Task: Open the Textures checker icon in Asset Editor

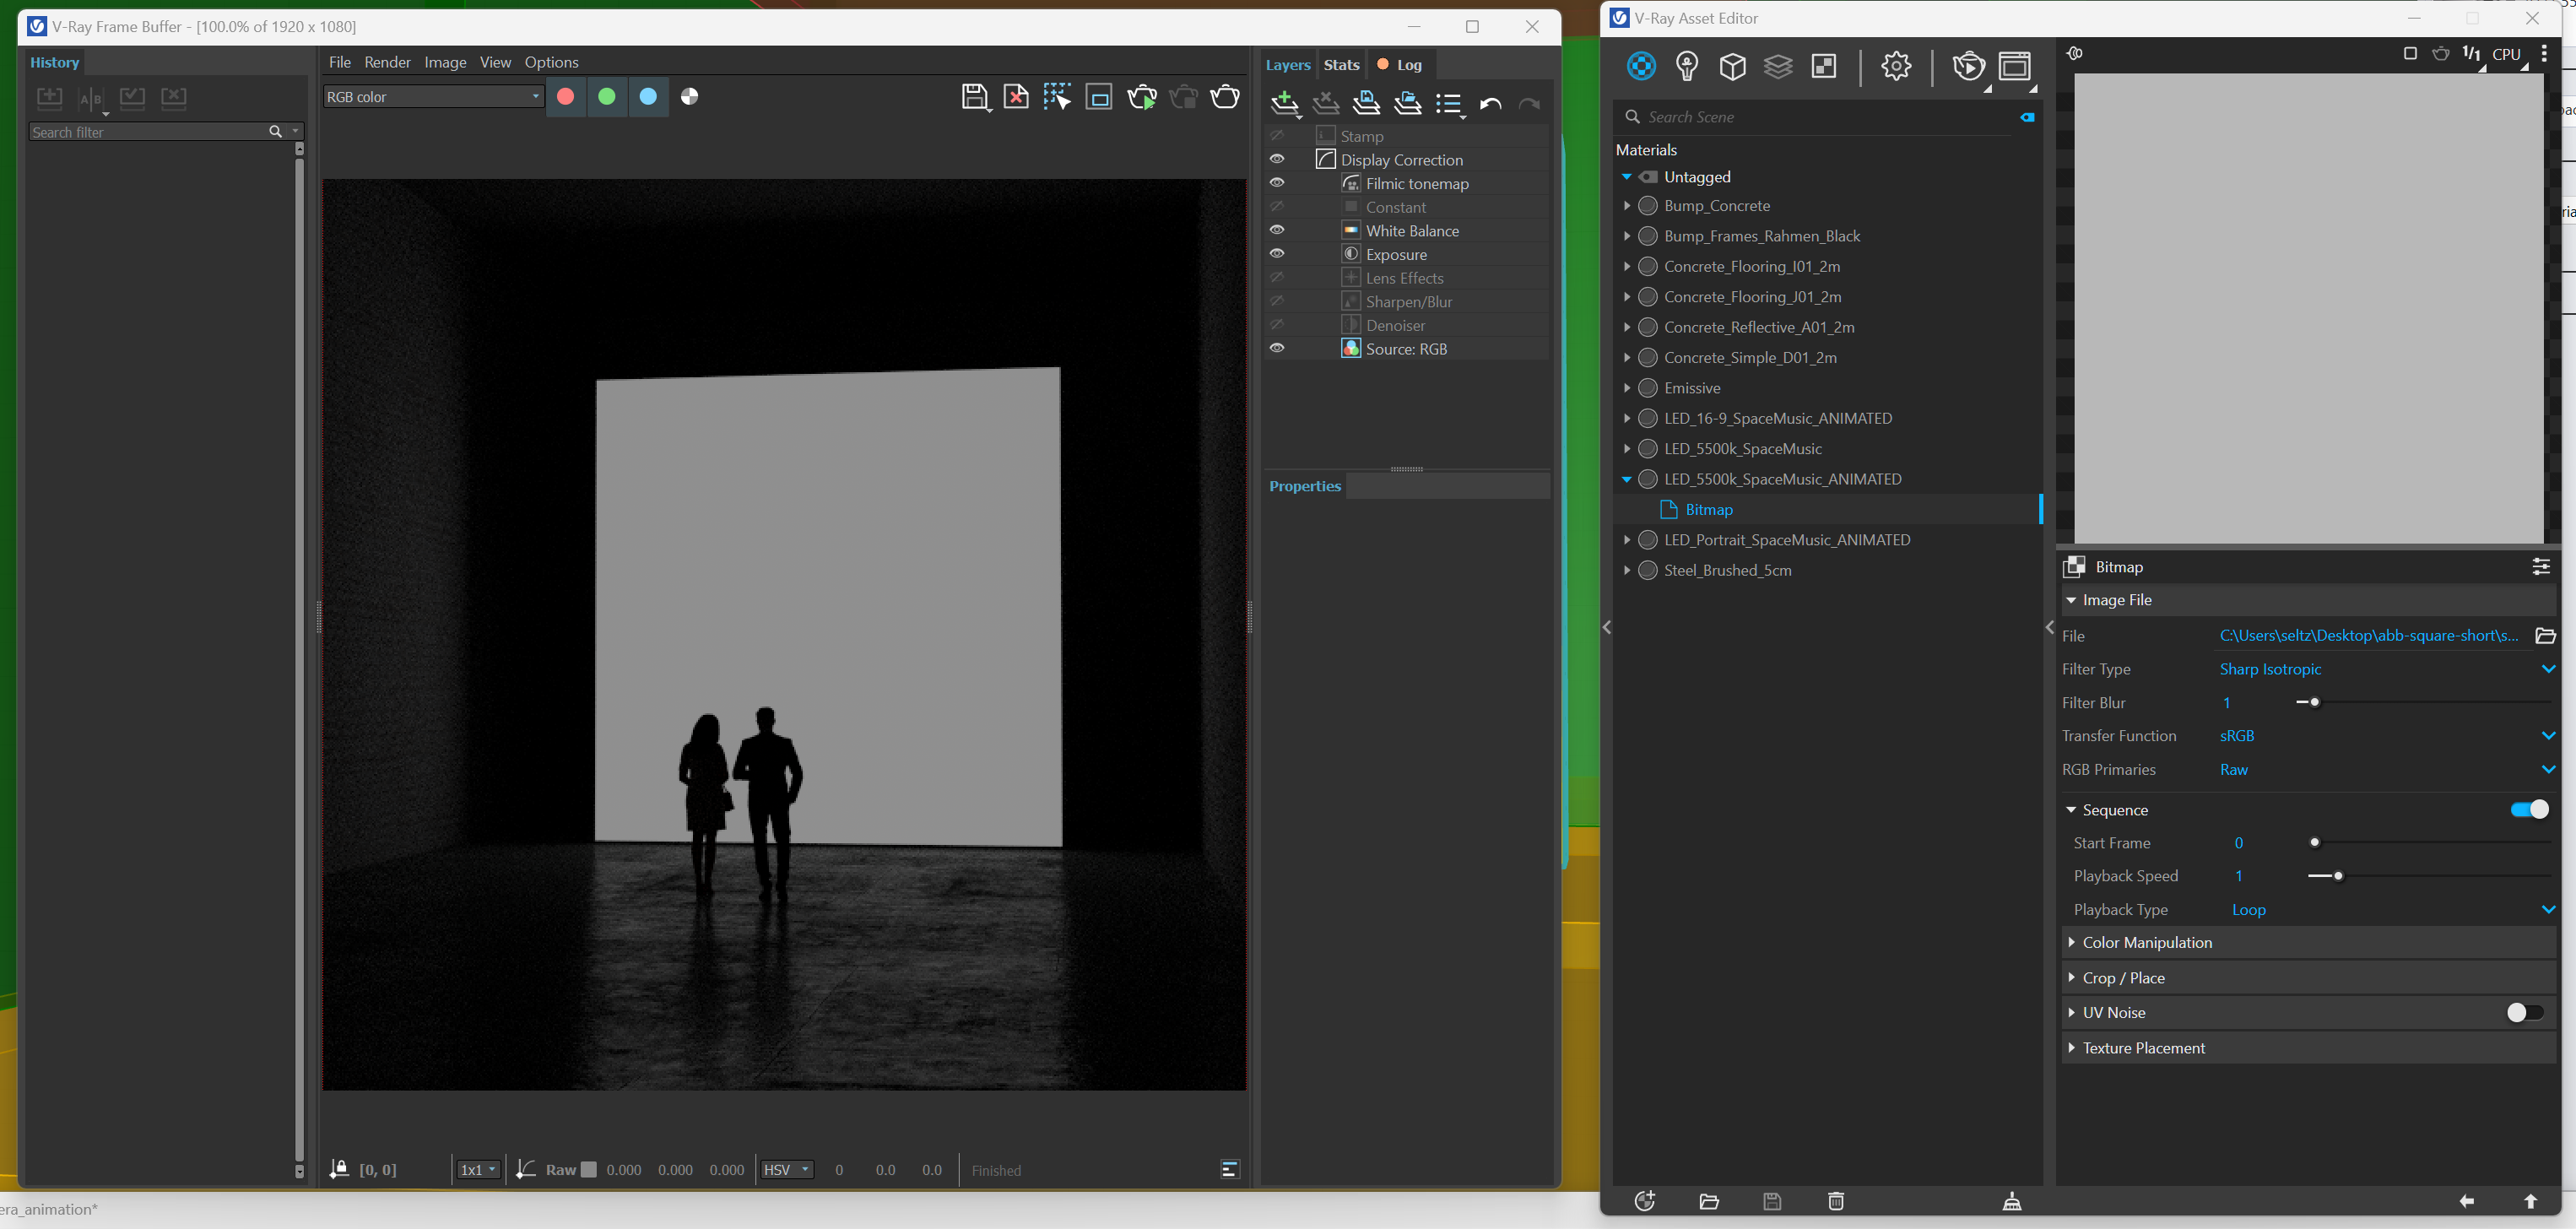Action: 1824,66
